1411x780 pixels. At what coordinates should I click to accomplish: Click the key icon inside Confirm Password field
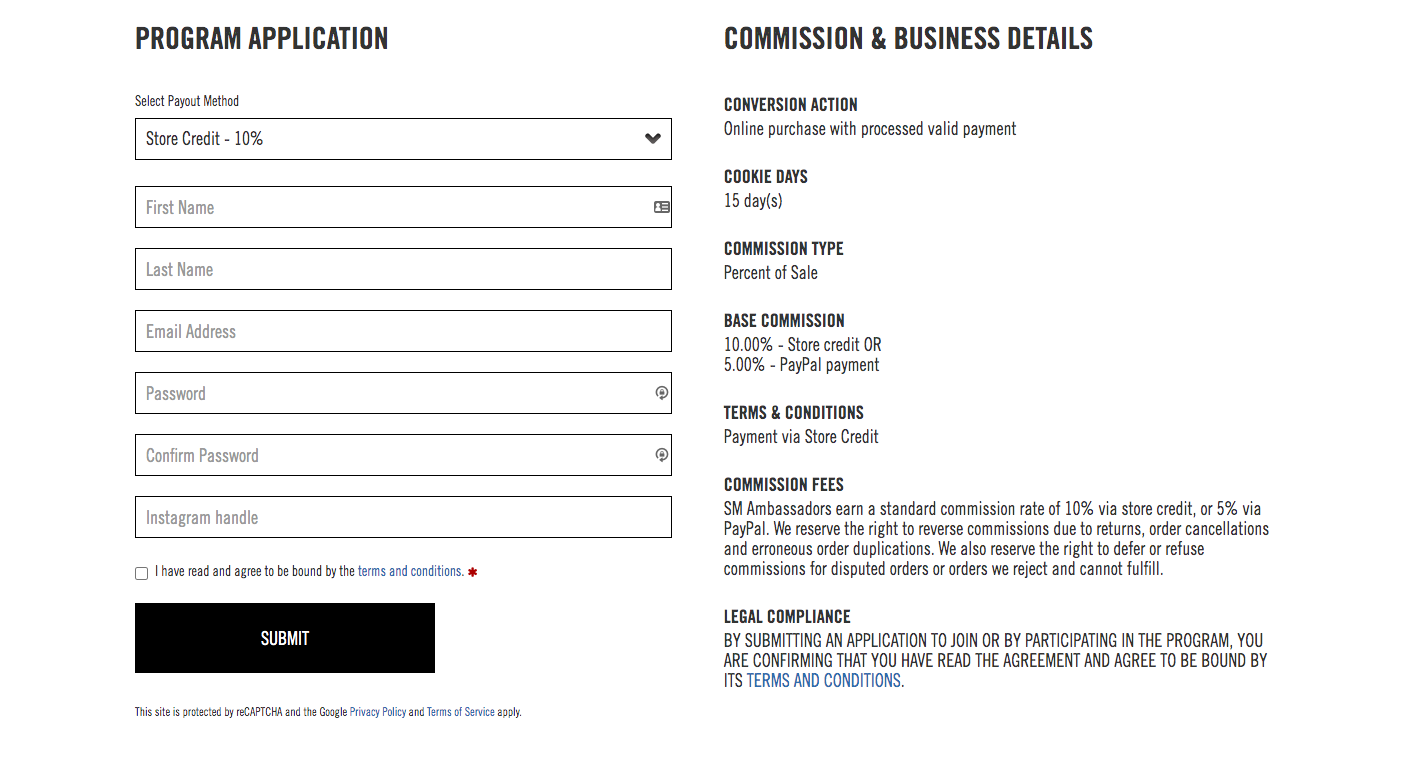coord(661,455)
